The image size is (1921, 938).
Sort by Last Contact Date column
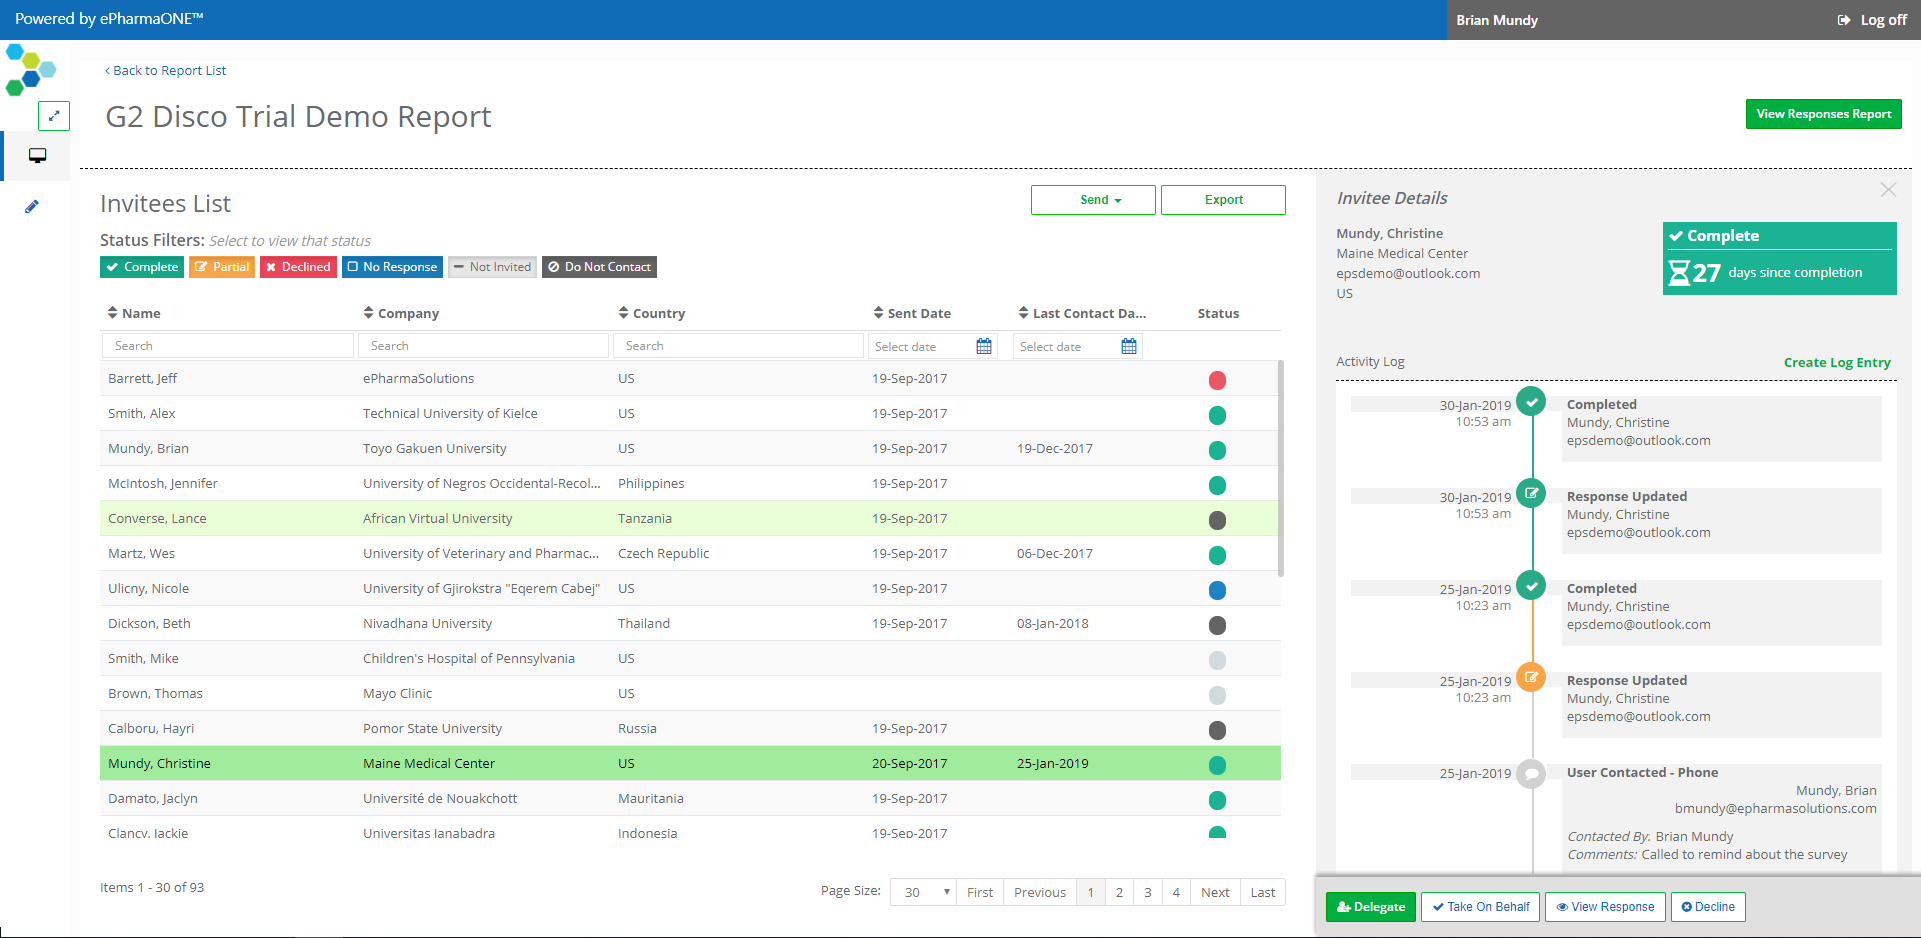click(x=1082, y=313)
